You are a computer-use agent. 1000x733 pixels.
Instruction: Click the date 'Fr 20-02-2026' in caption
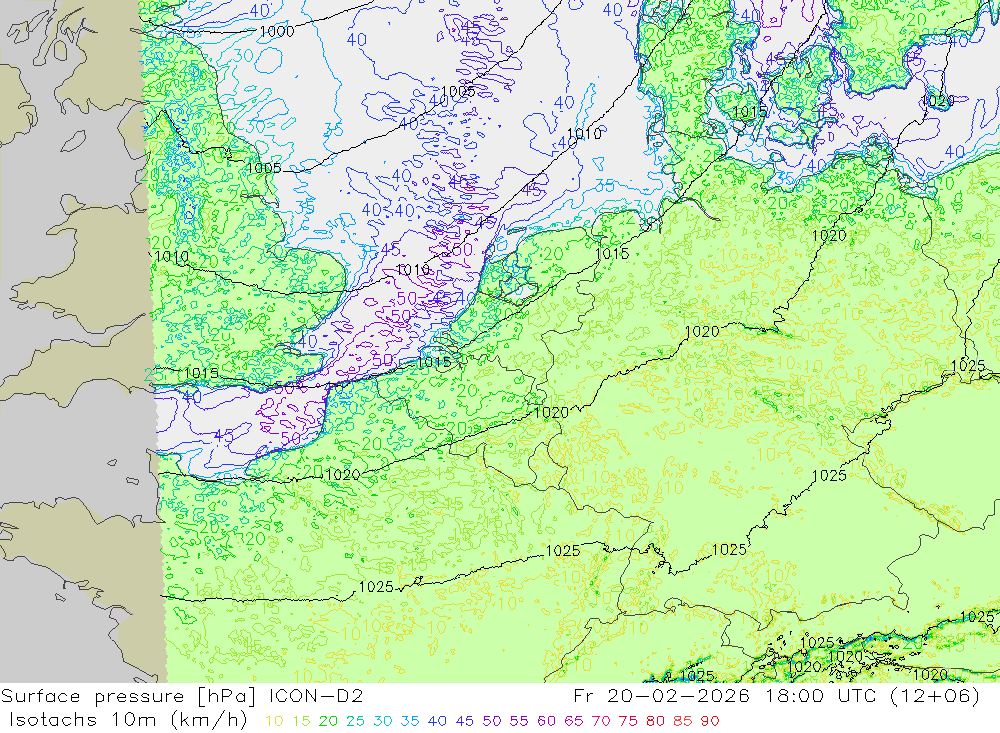click(x=661, y=695)
